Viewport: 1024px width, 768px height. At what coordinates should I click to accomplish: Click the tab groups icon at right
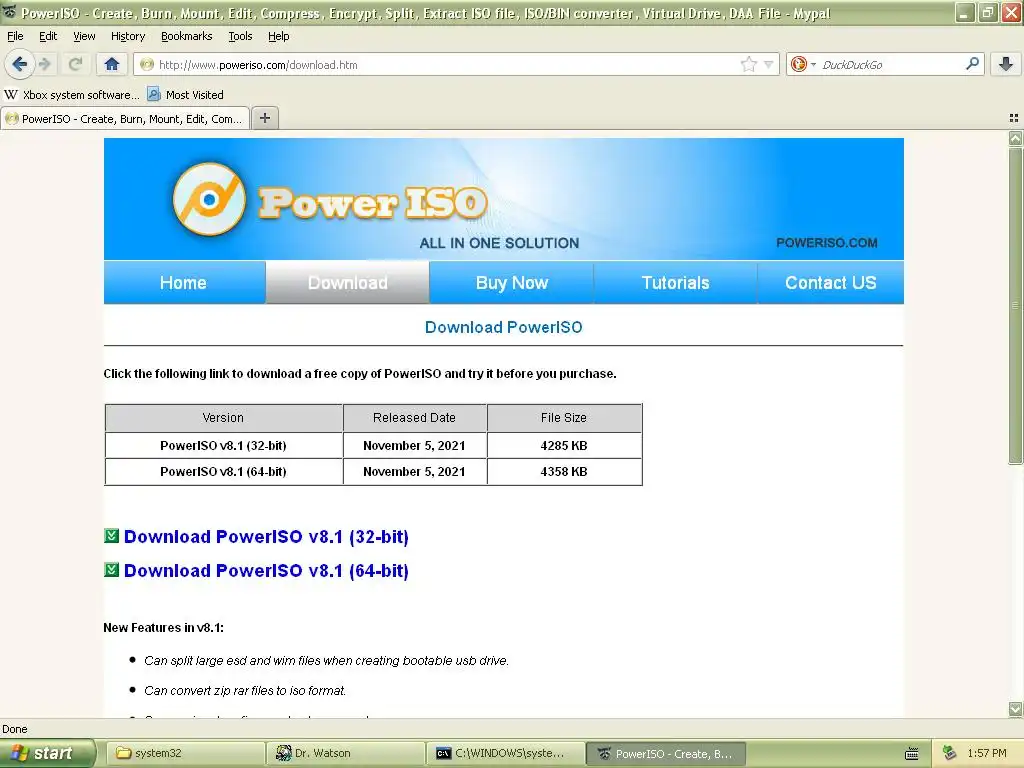(1014, 118)
